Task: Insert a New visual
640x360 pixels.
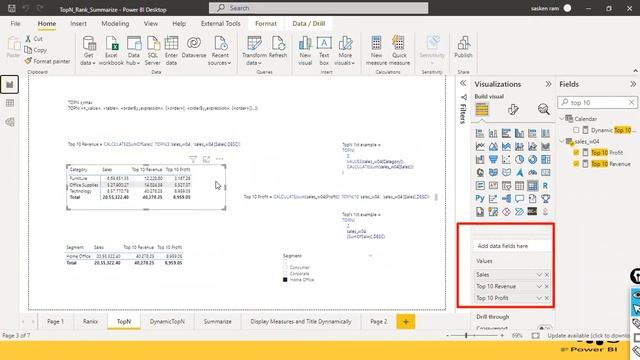Action: pyautogui.click(x=305, y=51)
